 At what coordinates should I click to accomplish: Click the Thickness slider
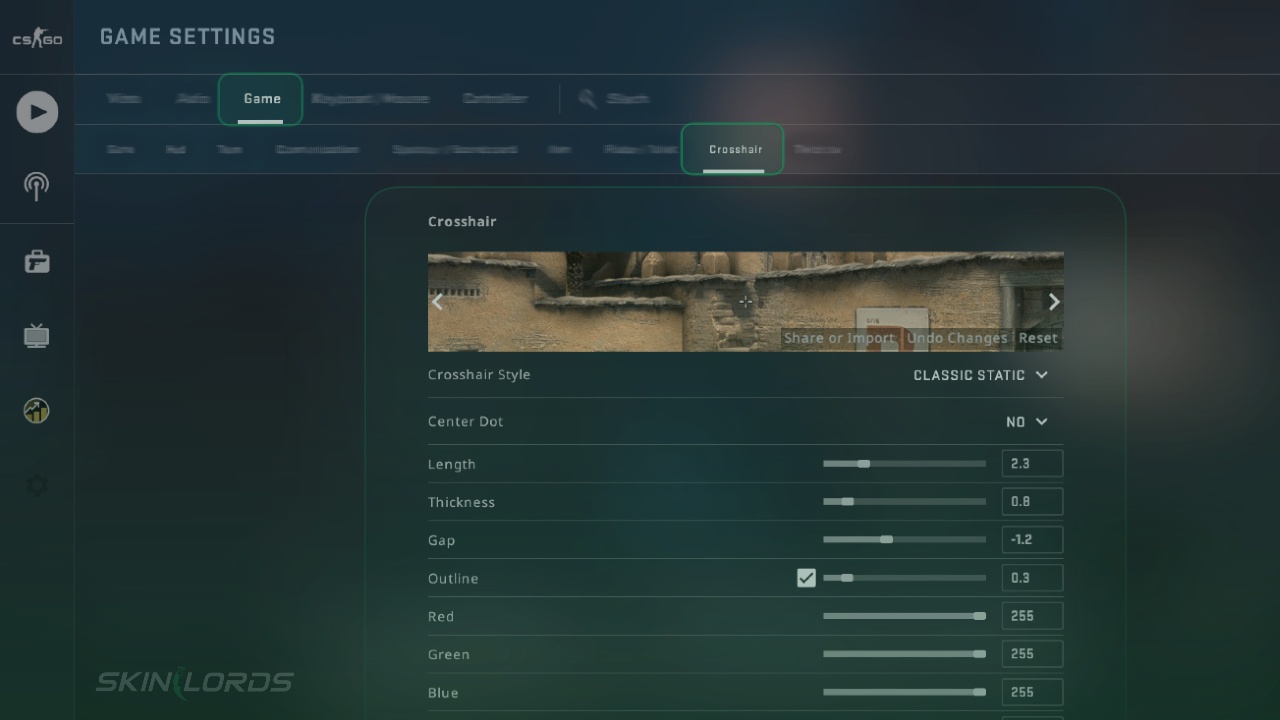click(904, 502)
